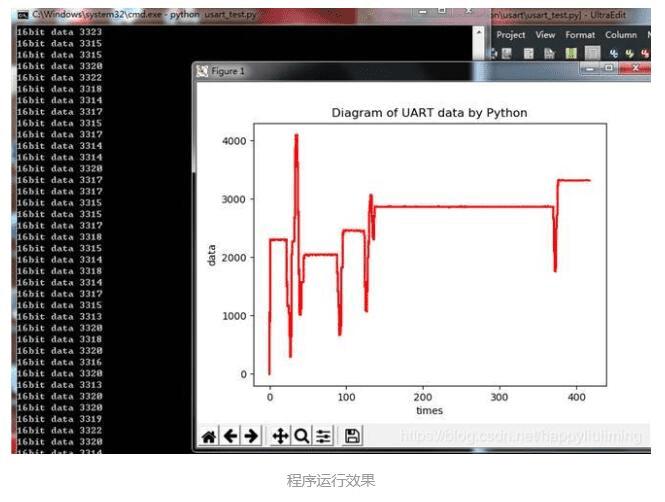Save the figure with floppy icon
This screenshot has height=502, width=665.
tap(352, 436)
